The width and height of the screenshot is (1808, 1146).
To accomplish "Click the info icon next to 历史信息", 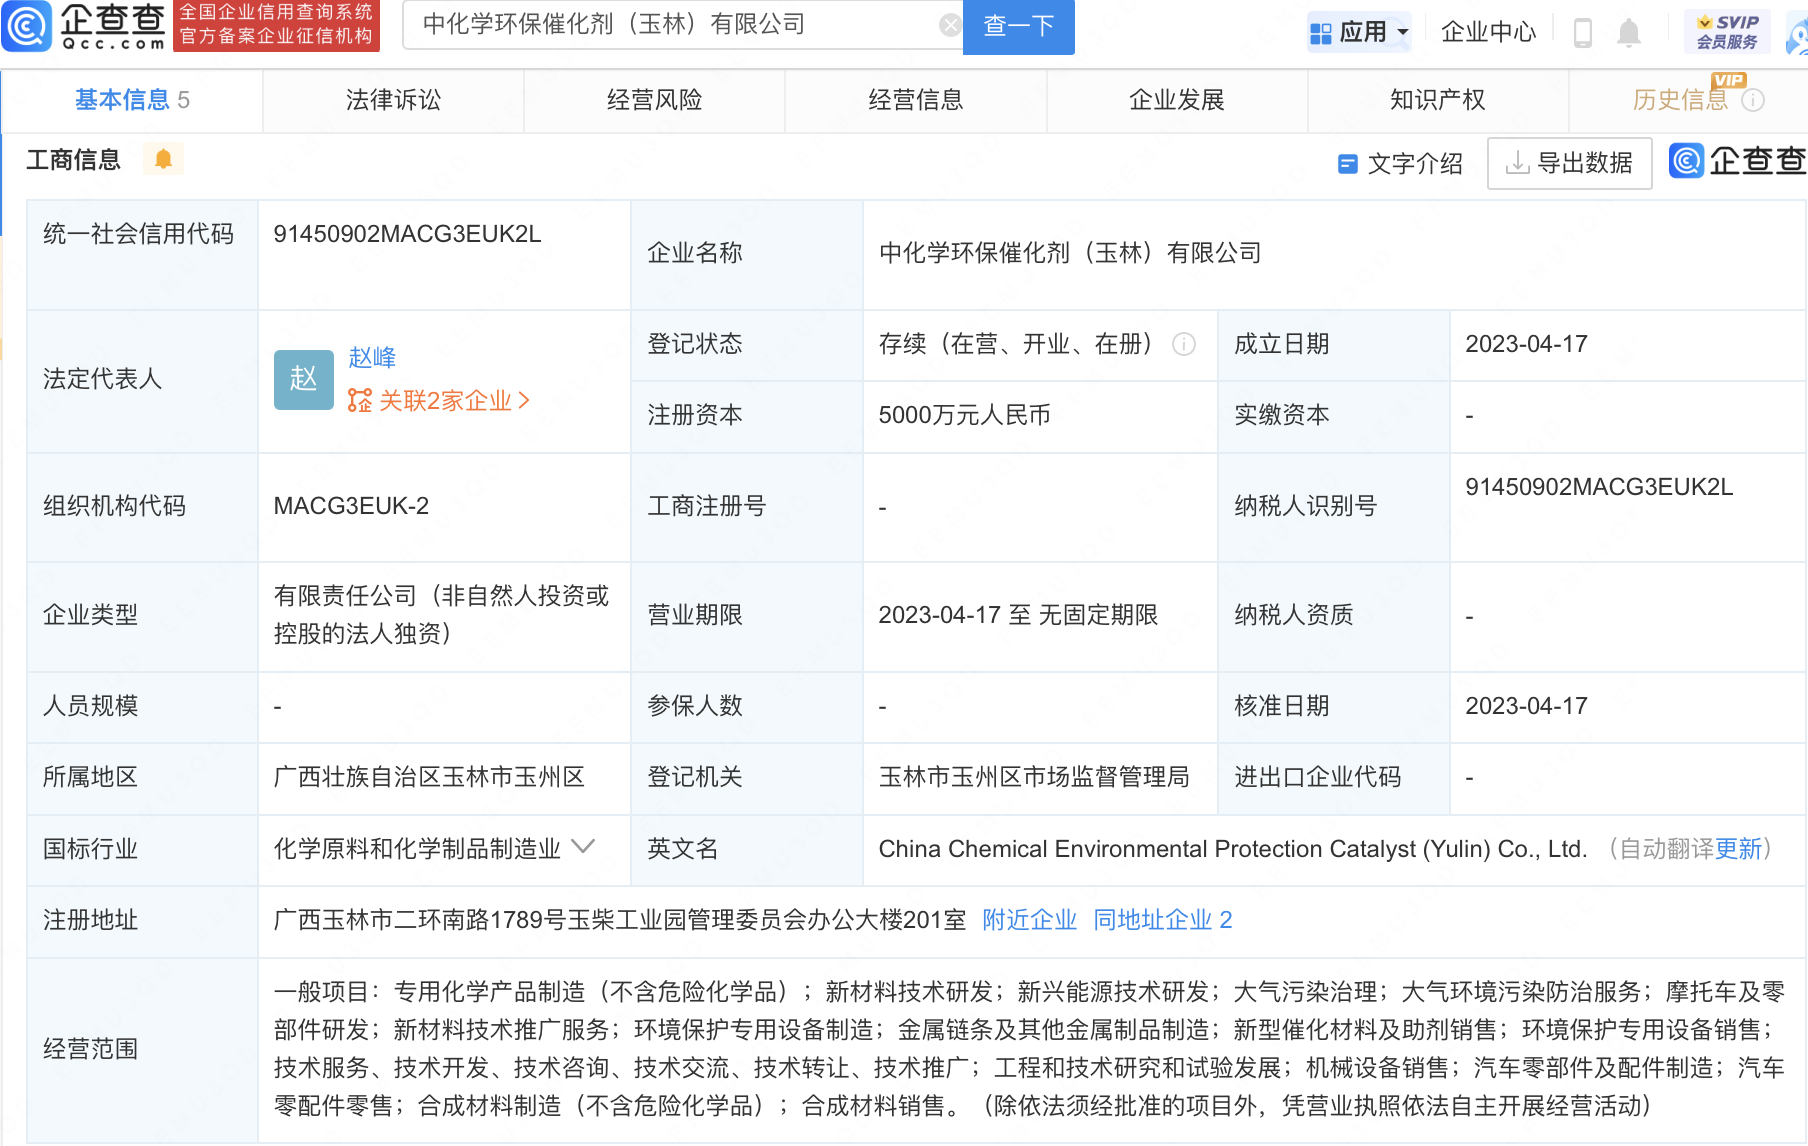I will 1753,100.
